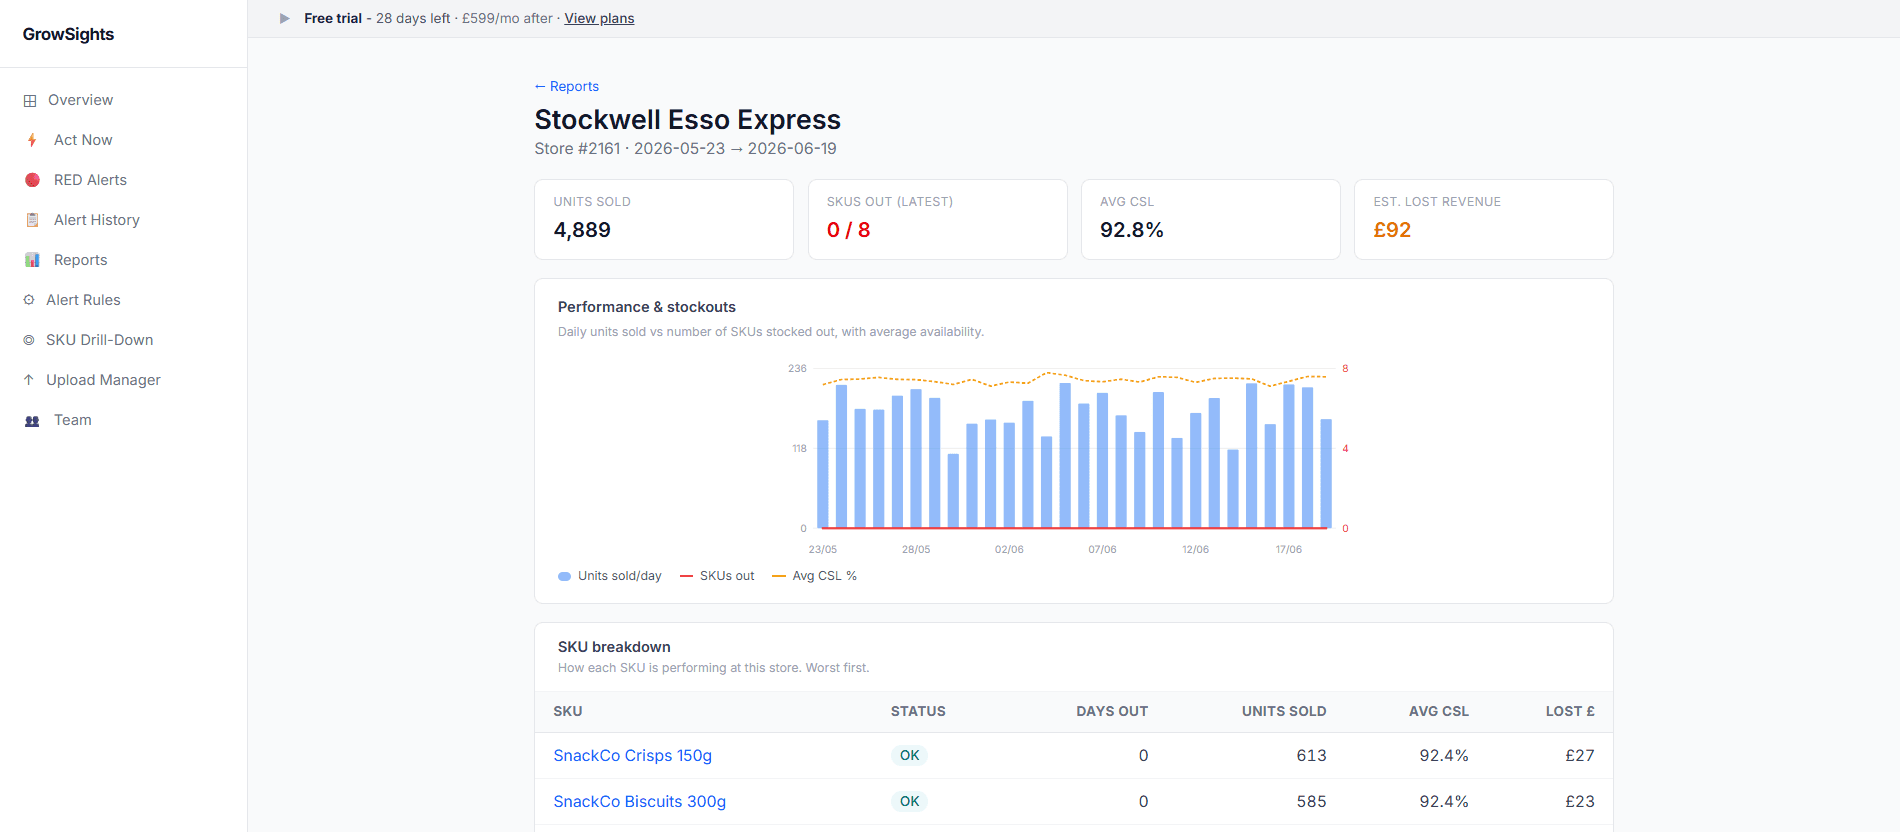Open SnackCo Crisps 150g SKU link
Screen dimensions: 1900x832
point(633,756)
